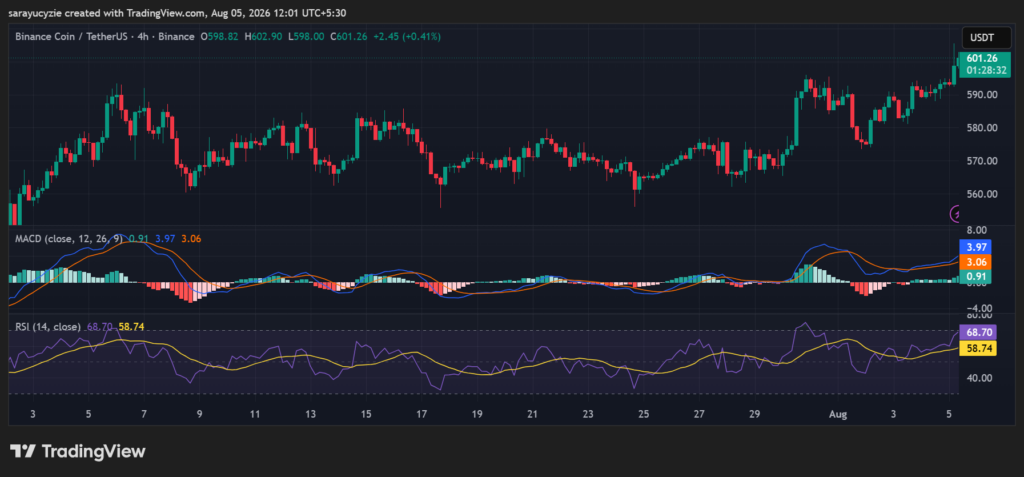Click the O598.82 open price value

(x=219, y=37)
